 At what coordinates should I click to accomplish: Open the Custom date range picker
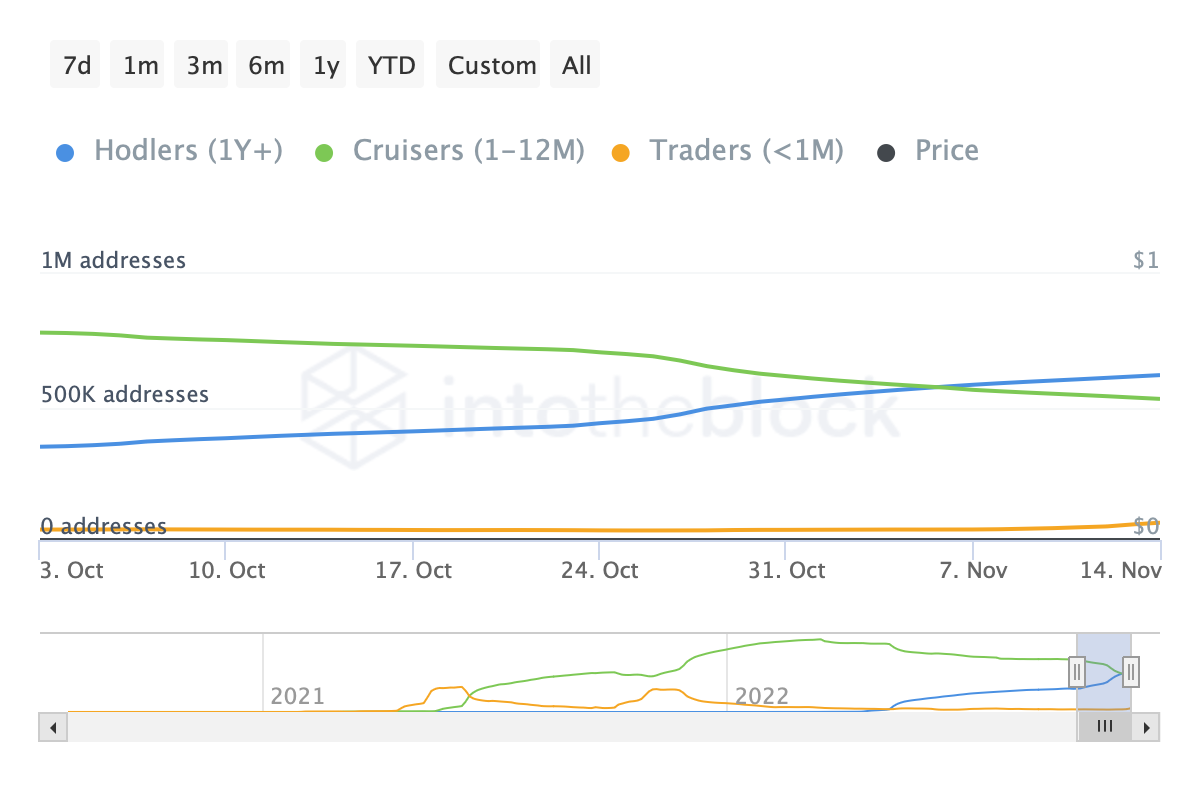491,65
